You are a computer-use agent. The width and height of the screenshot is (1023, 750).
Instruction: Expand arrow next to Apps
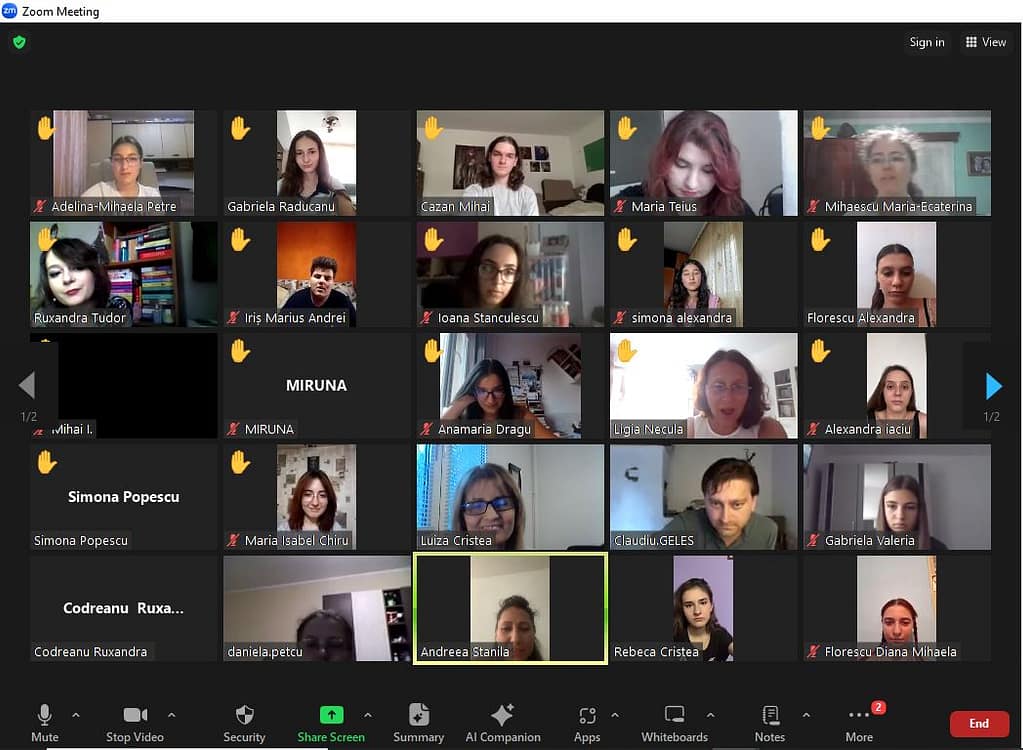(615, 715)
